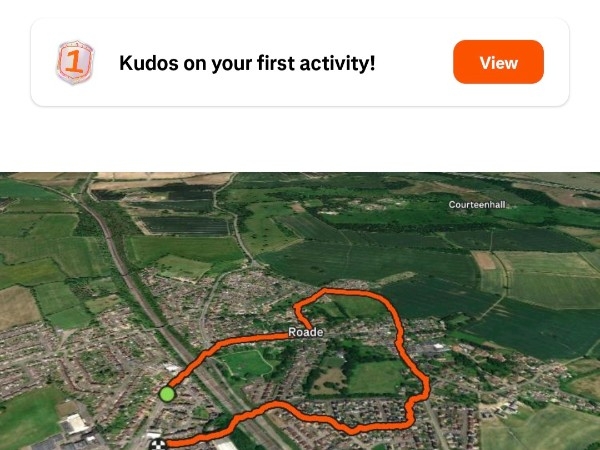Click the kudos badge icon
The height and width of the screenshot is (450, 600).
75,63
